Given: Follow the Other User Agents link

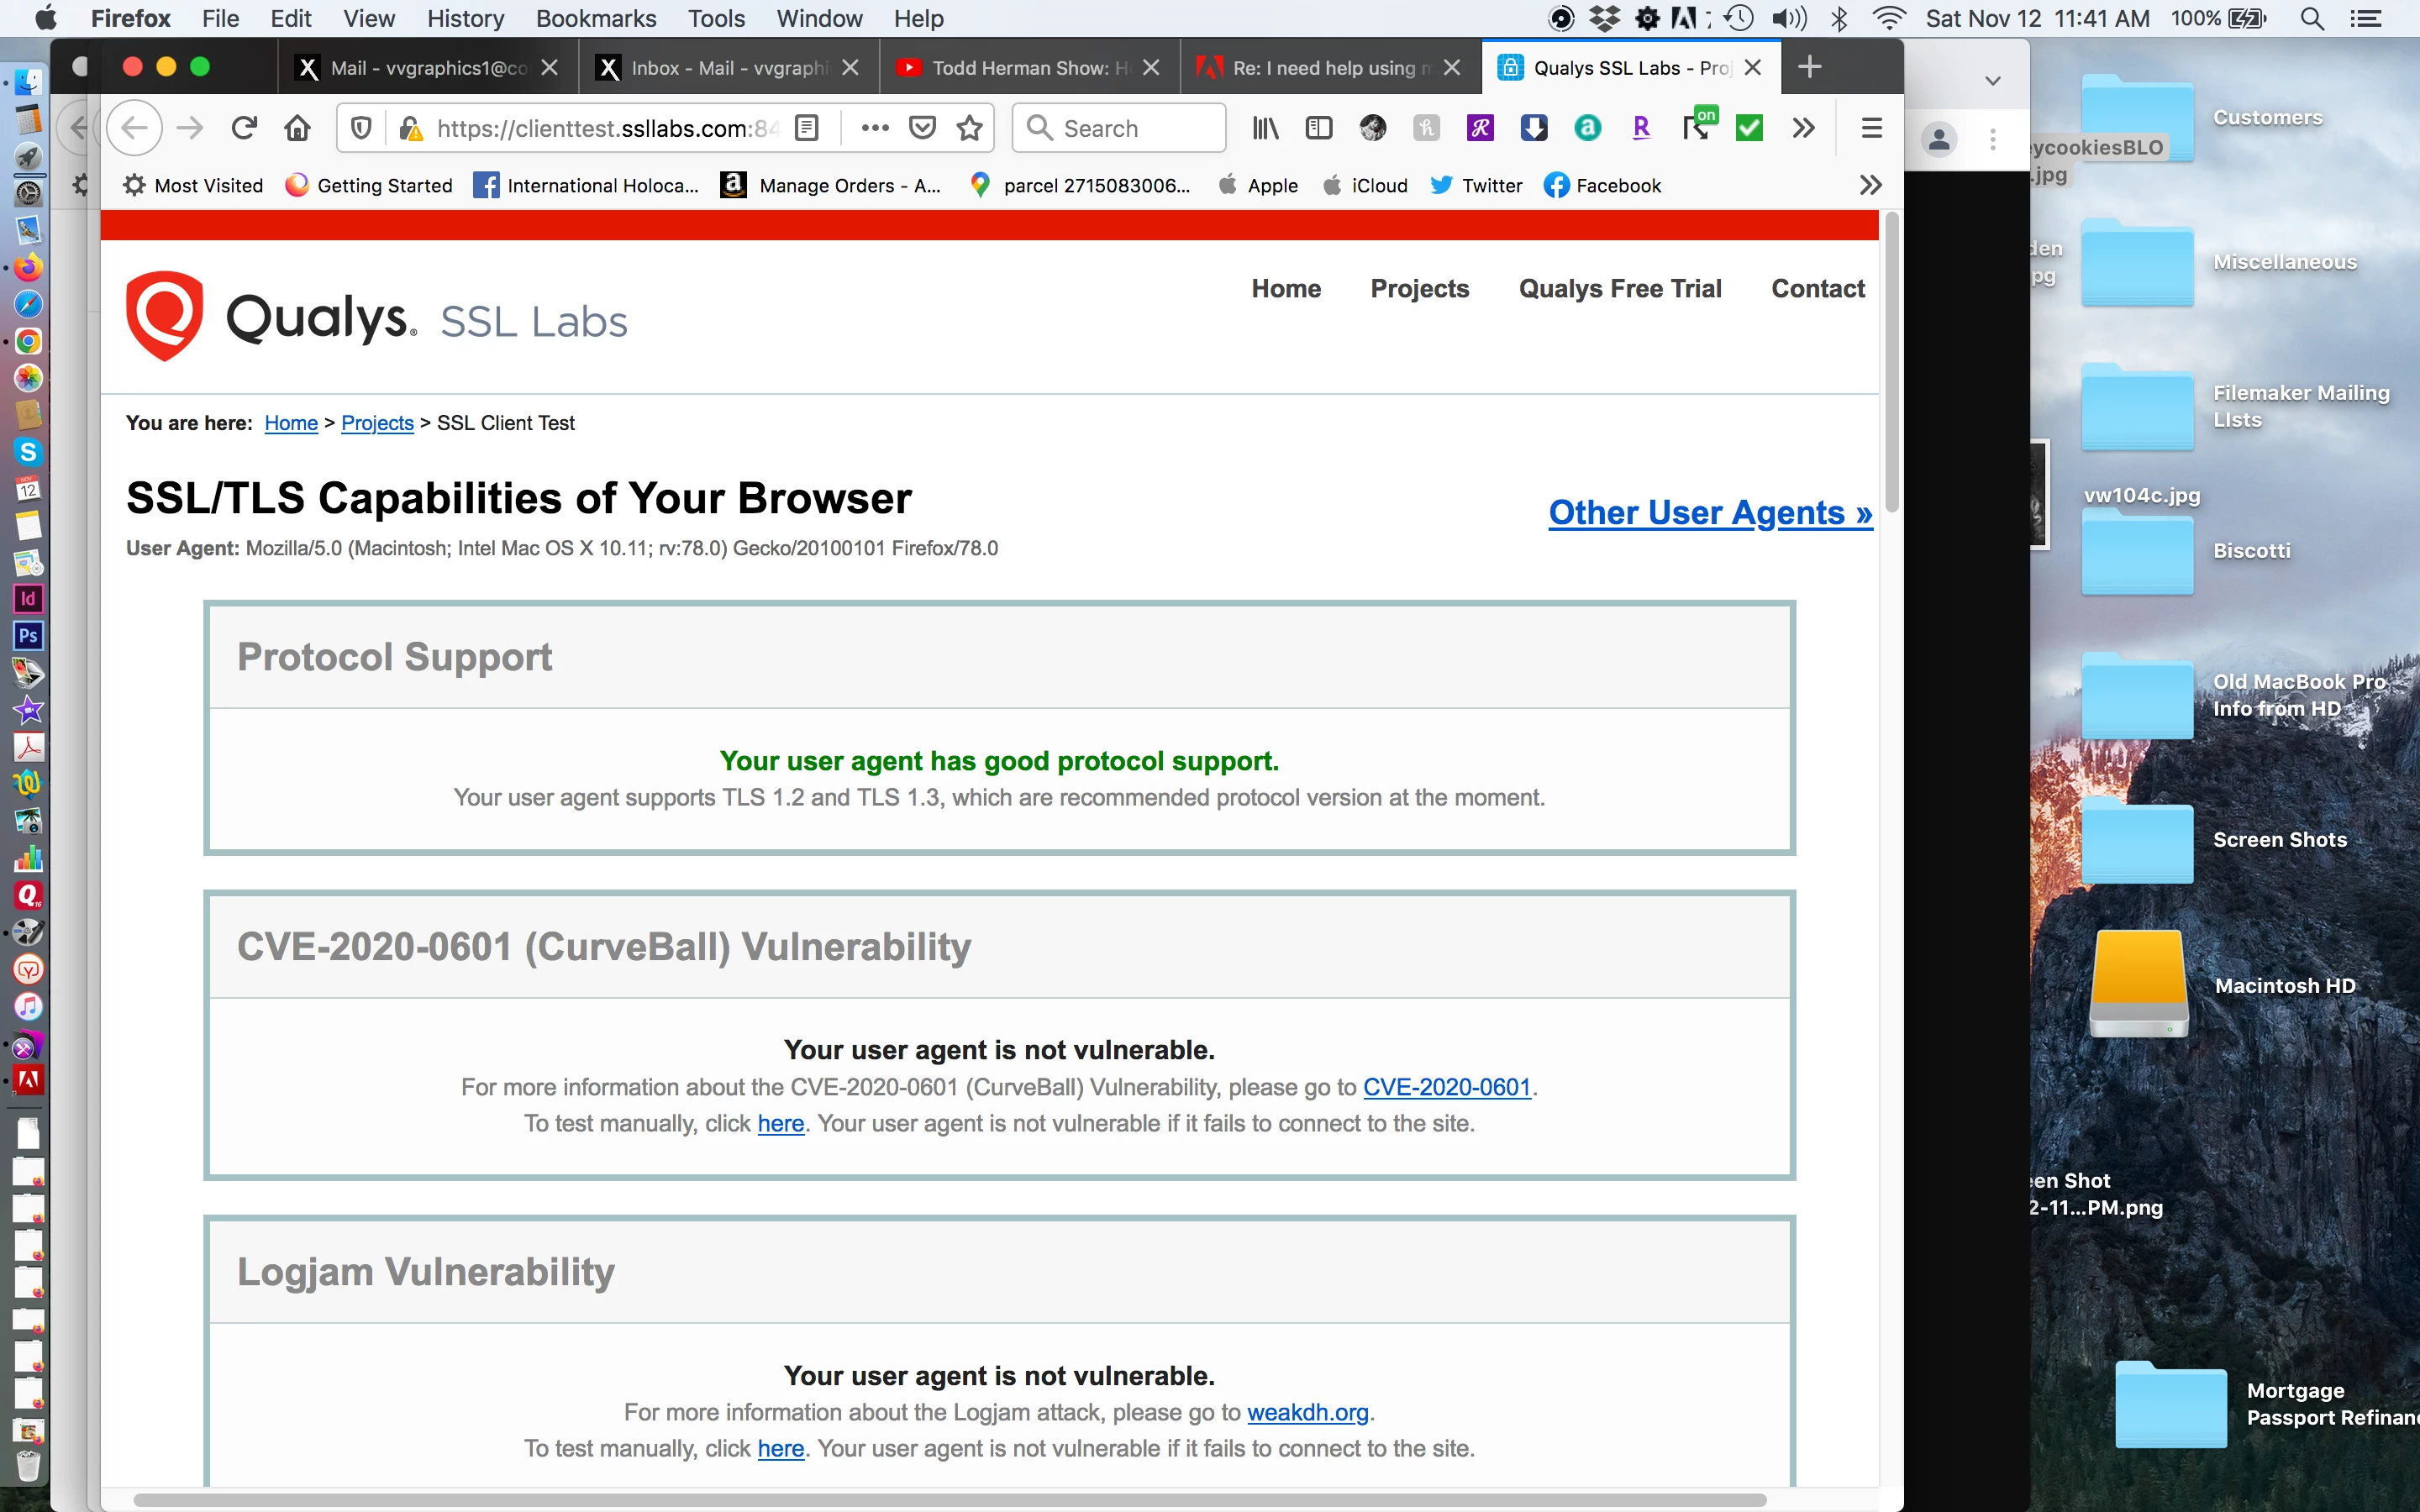Looking at the screenshot, I should click(x=1709, y=513).
